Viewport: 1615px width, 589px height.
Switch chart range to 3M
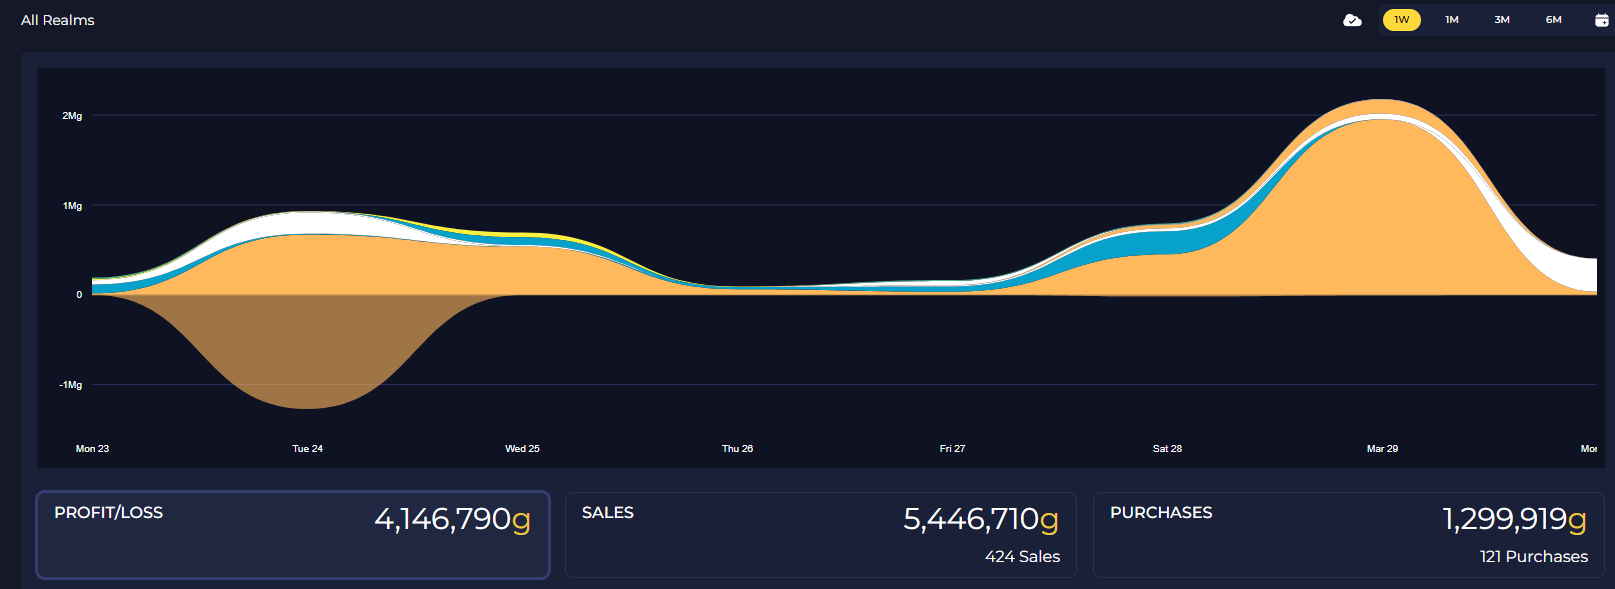pos(1502,20)
